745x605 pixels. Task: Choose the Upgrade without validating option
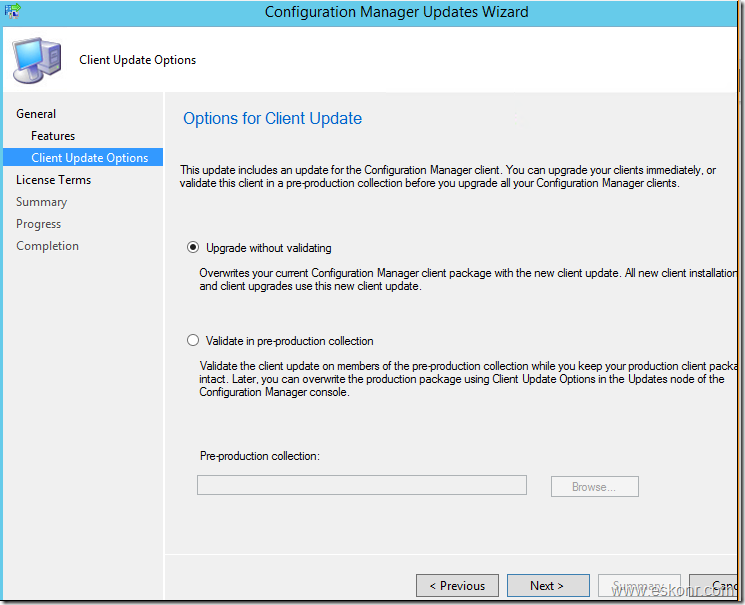(193, 248)
